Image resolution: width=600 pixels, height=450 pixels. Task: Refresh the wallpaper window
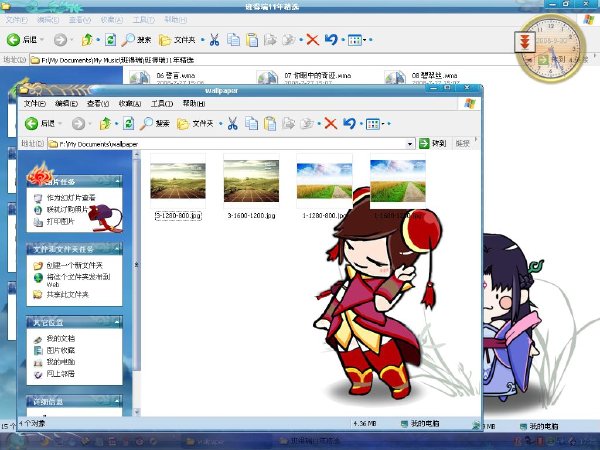pyautogui.click(x=128, y=123)
